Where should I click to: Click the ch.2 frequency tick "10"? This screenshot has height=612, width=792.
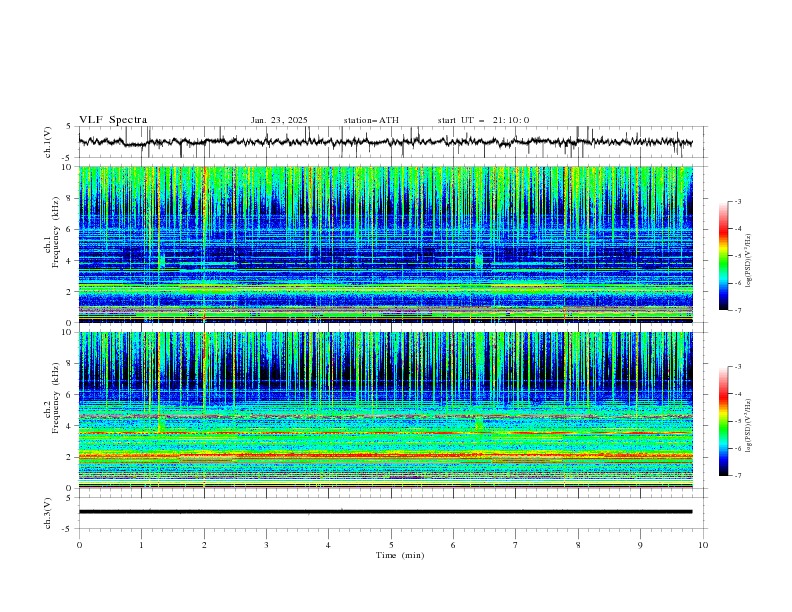[x=68, y=332]
